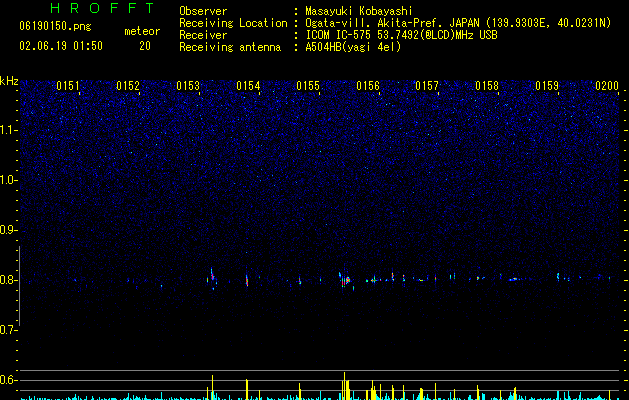Screen dimensions: 629x400
Task: Select the file name 06190150.png
Action: 55,26
